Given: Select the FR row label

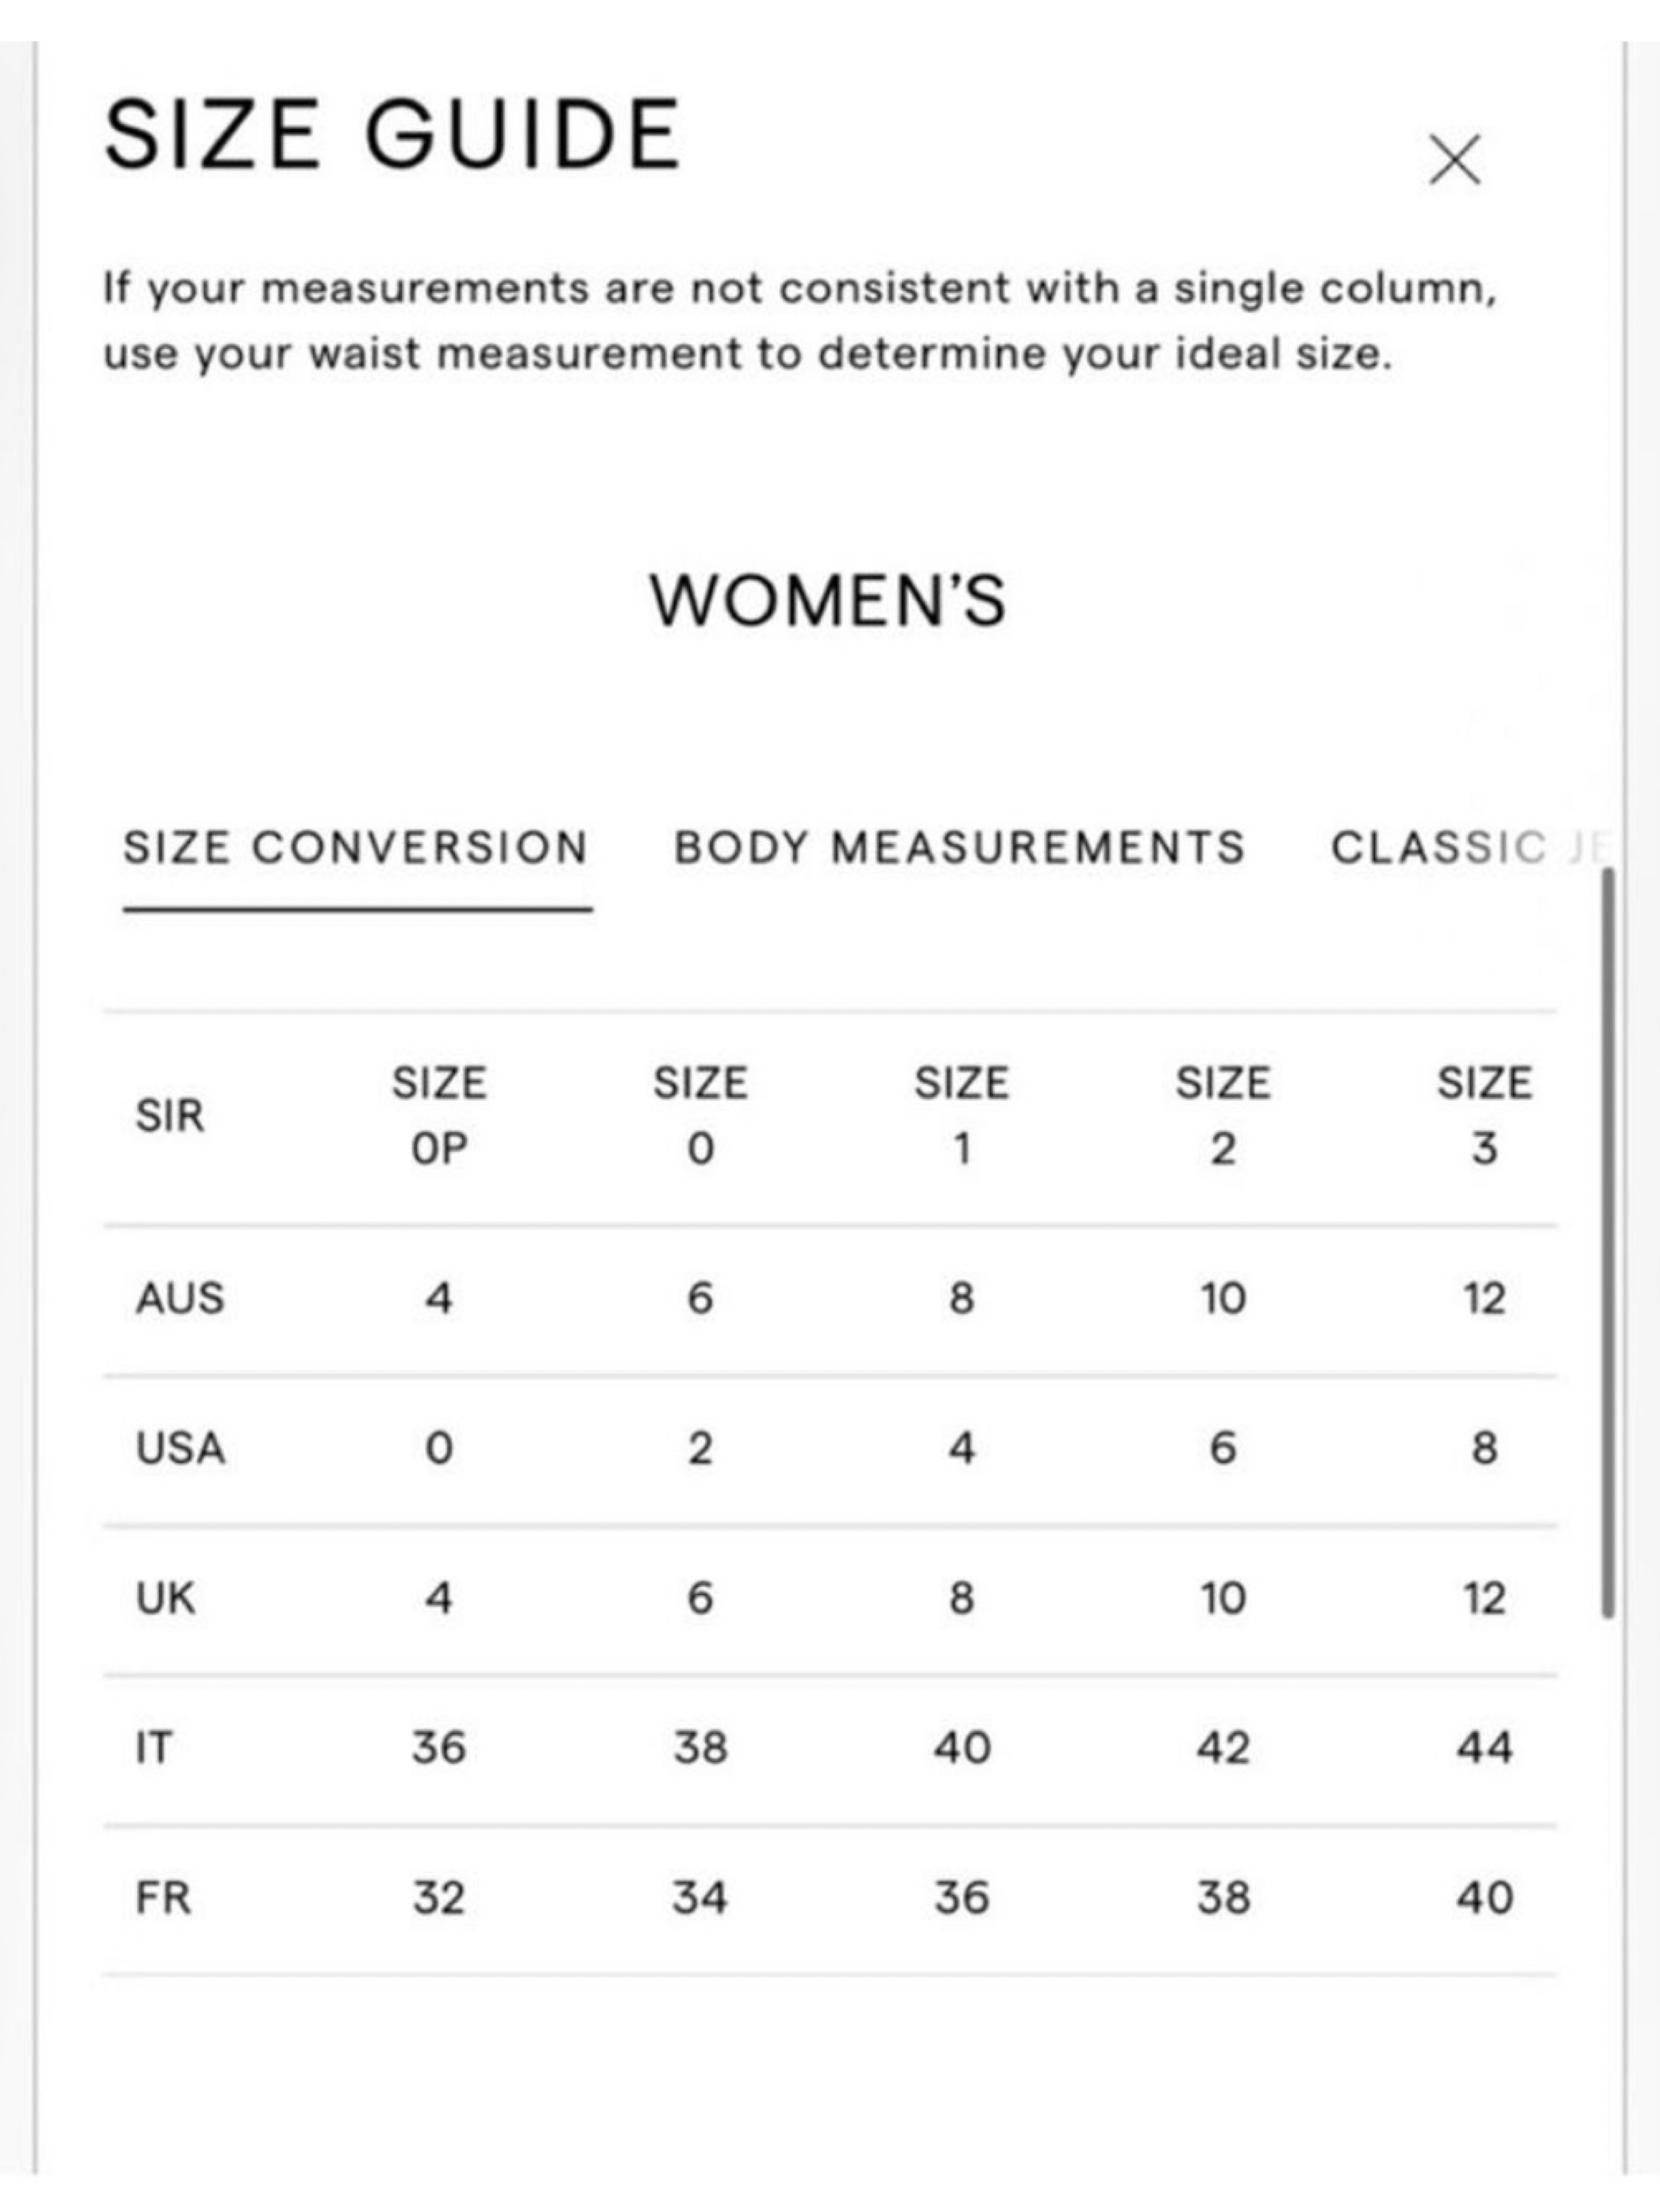Looking at the screenshot, I should point(163,1898).
